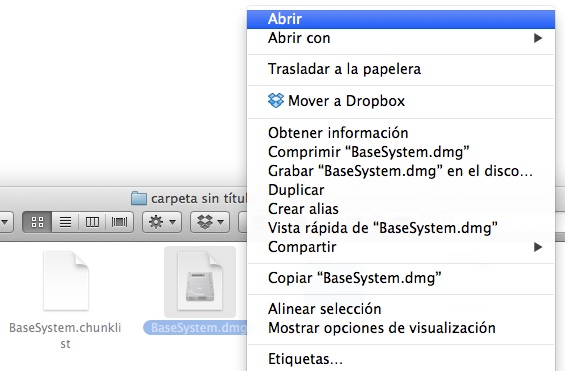
Task: Select the BaseSystem.dmg disk image icon
Action: pos(200,281)
